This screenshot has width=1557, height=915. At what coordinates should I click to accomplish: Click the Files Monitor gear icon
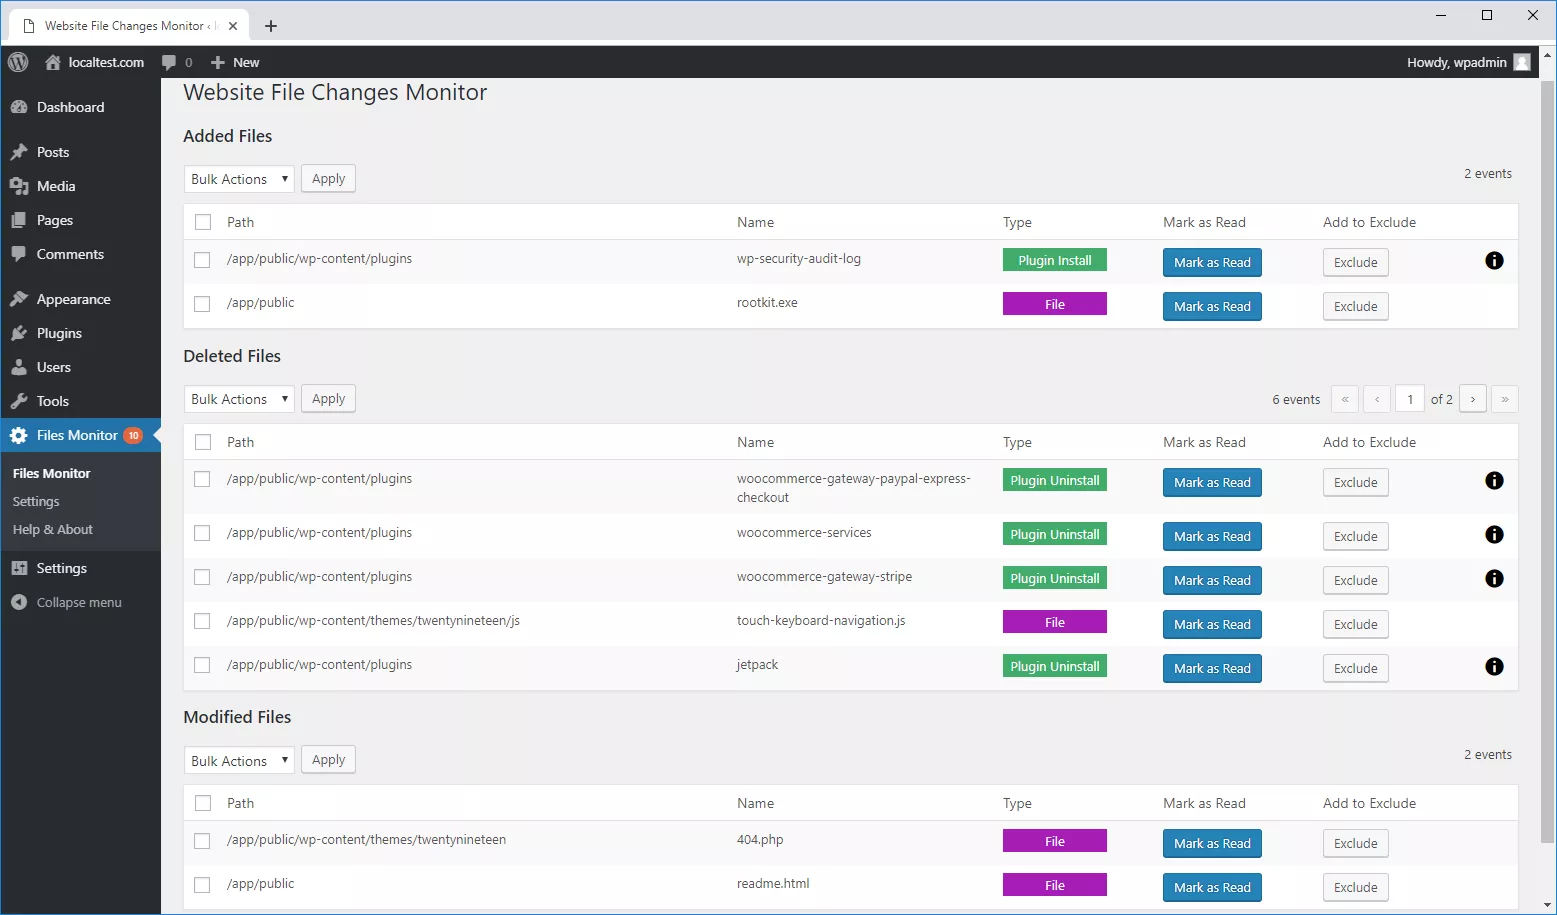(18, 435)
